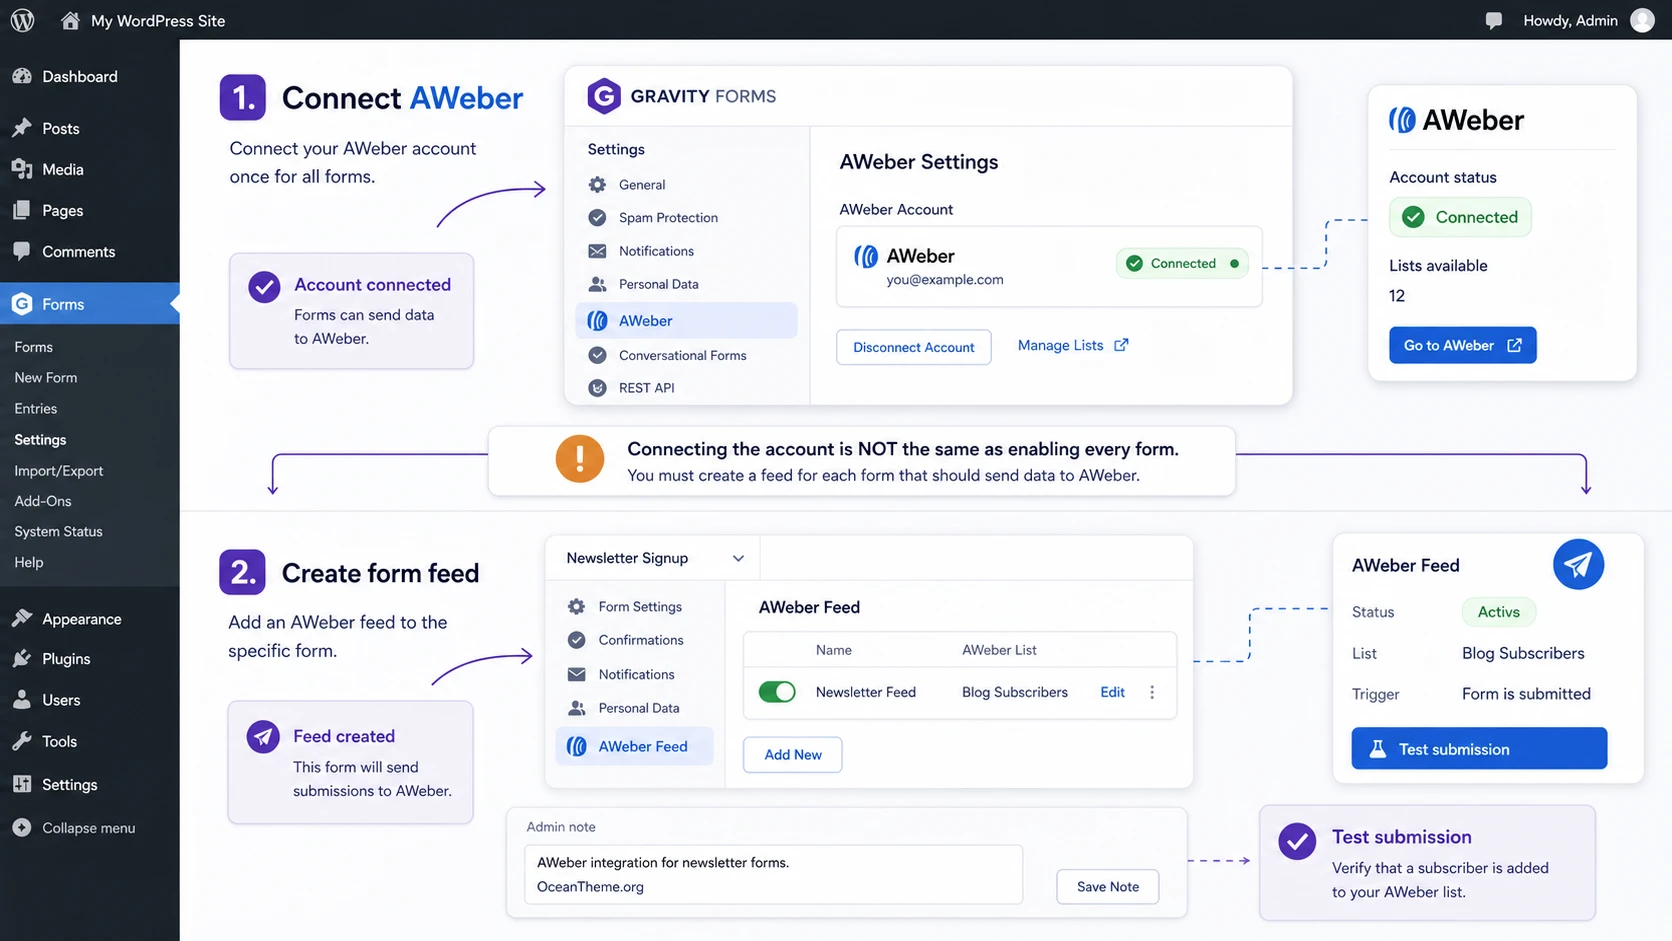This screenshot has height=941, width=1672.
Task: Click the external link icon beside Manage Lists
Action: [x=1121, y=345]
